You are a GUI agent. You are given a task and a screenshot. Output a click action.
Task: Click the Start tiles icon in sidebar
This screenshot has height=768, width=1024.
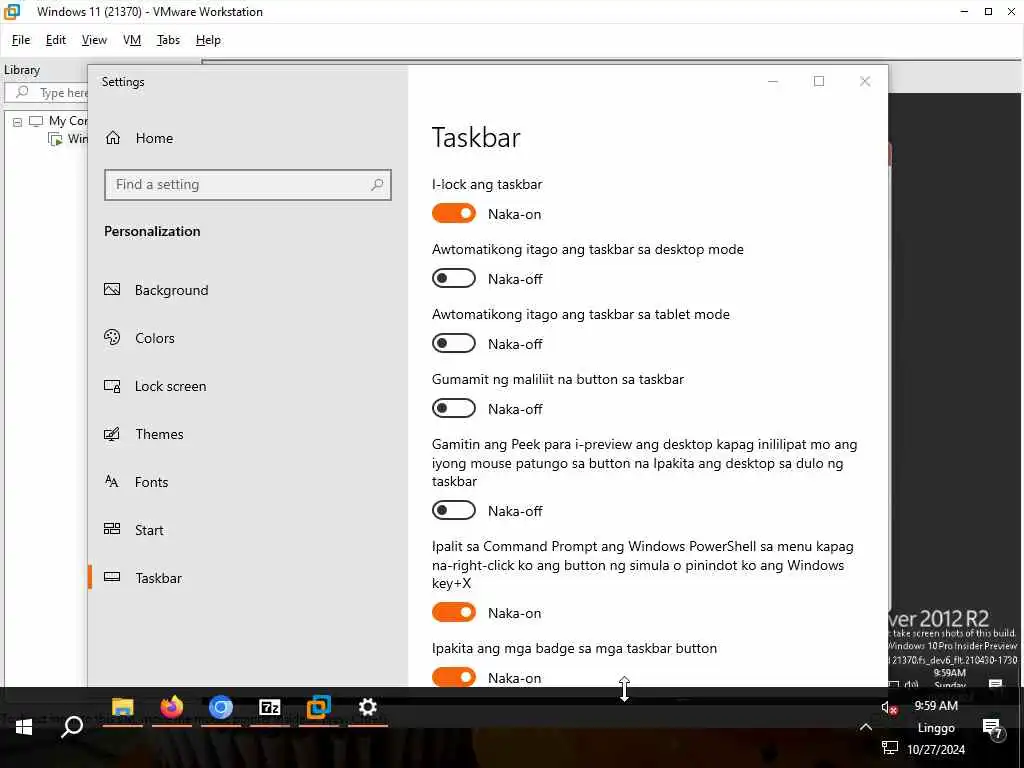112,529
